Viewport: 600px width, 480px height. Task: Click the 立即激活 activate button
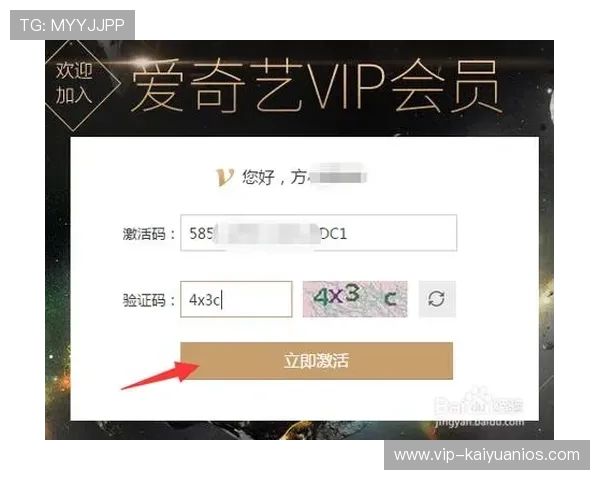(316, 361)
